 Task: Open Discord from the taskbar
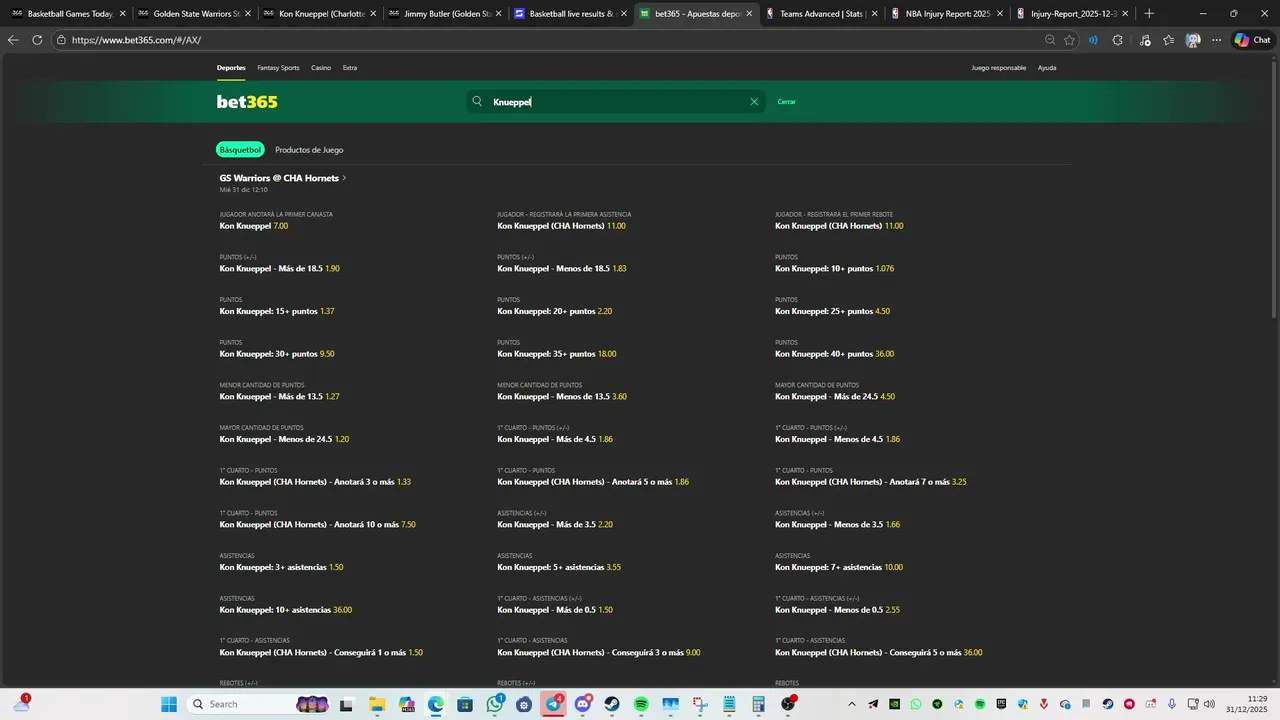[583, 704]
